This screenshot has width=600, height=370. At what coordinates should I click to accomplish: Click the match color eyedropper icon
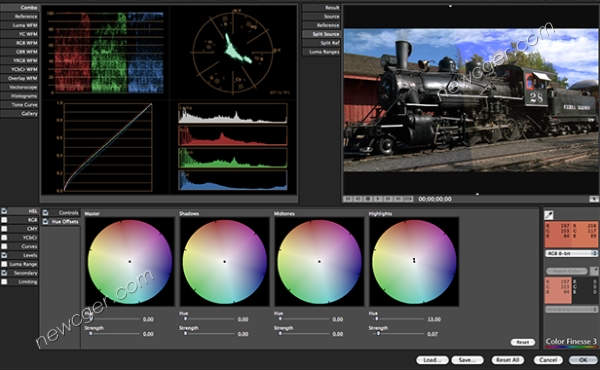(x=594, y=271)
